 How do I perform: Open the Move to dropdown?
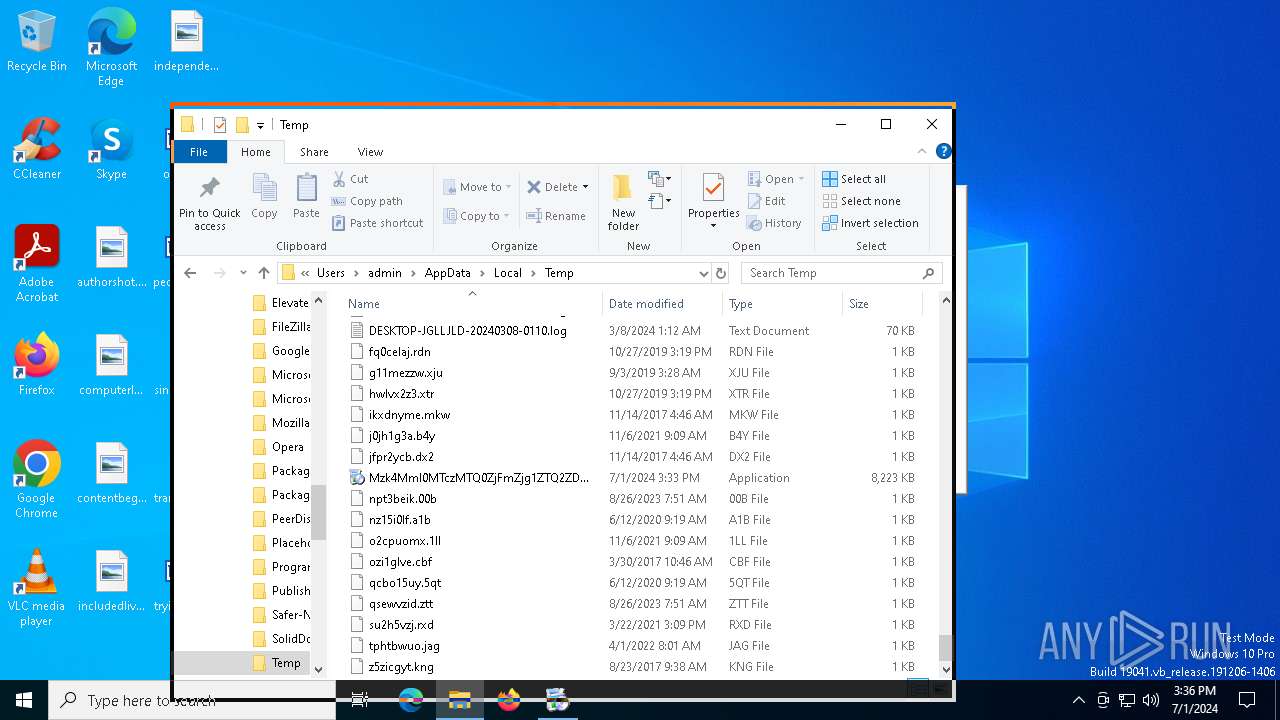pos(477,187)
